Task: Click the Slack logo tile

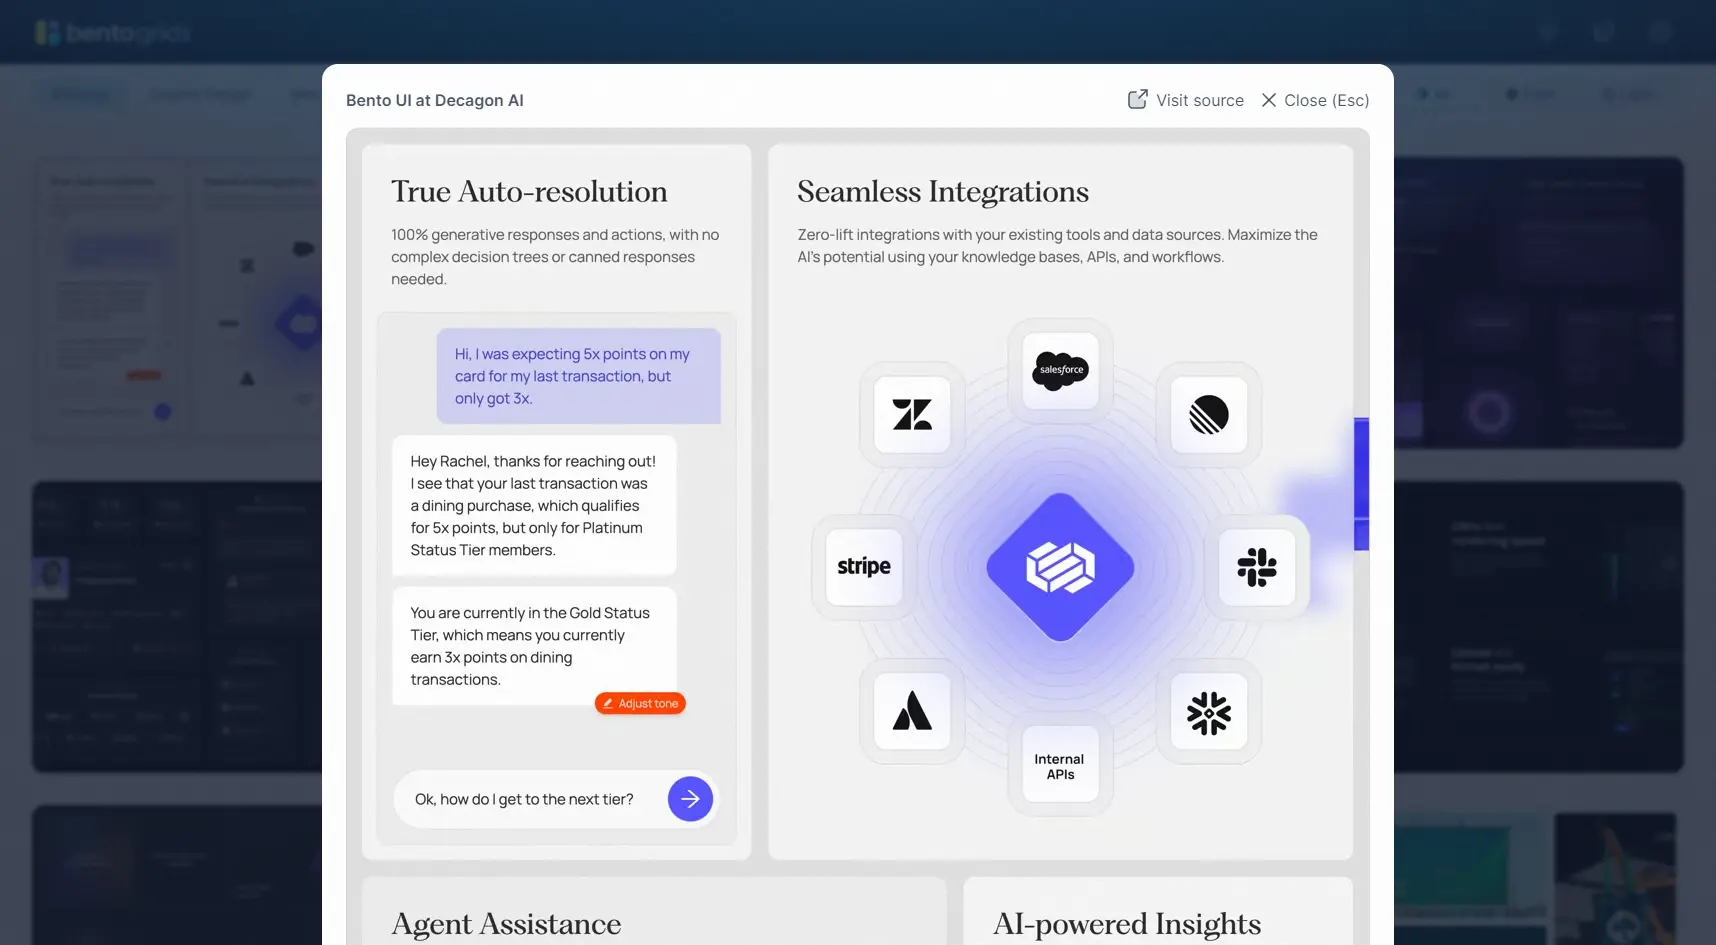Action: tap(1257, 567)
